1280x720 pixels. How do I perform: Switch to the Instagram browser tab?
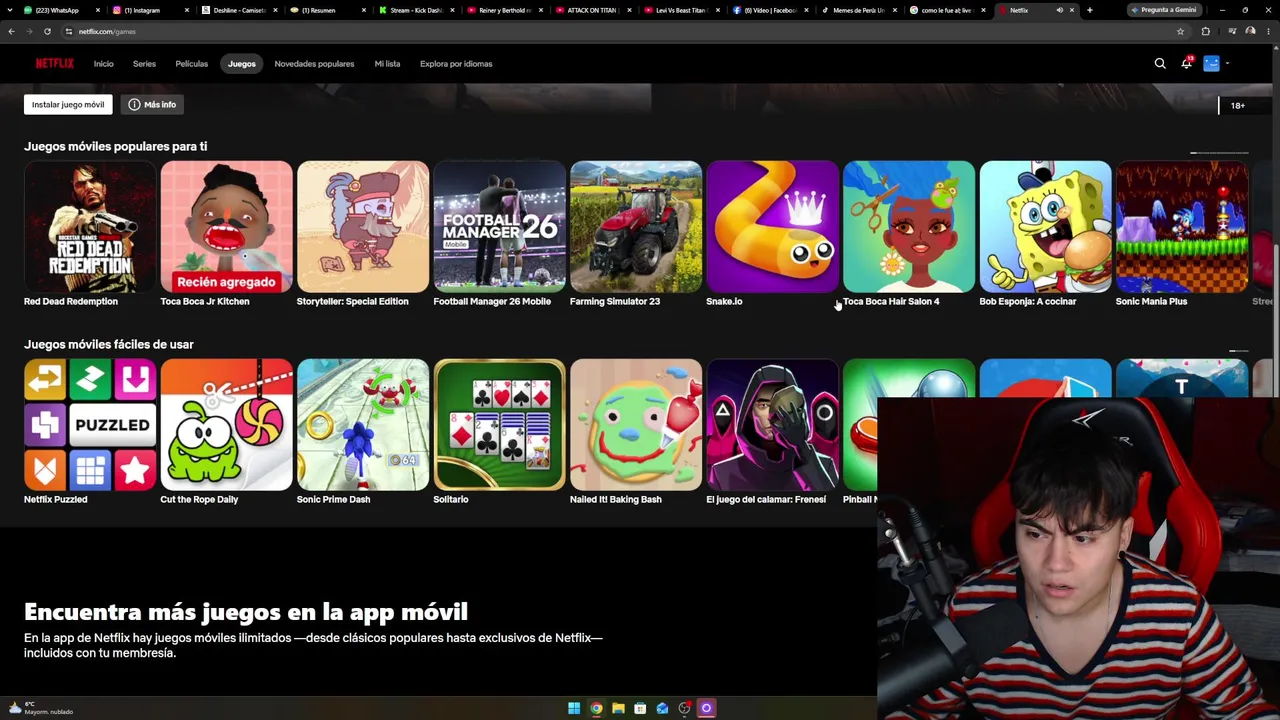pos(152,10)
